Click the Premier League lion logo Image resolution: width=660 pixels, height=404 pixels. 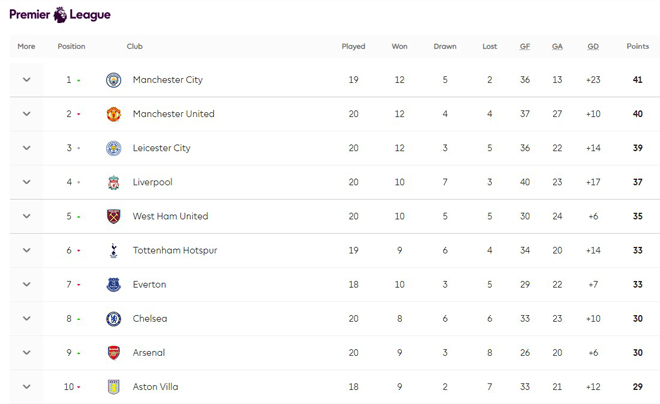click(60, 14)
